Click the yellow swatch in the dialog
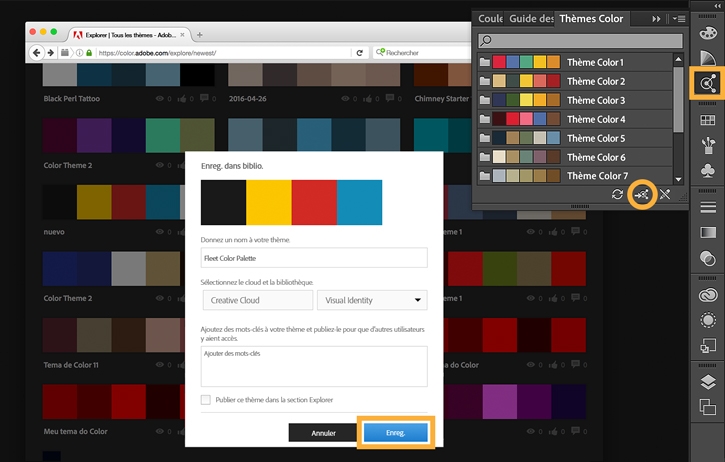This screenshot has width=725, height=462. (269, 203)
